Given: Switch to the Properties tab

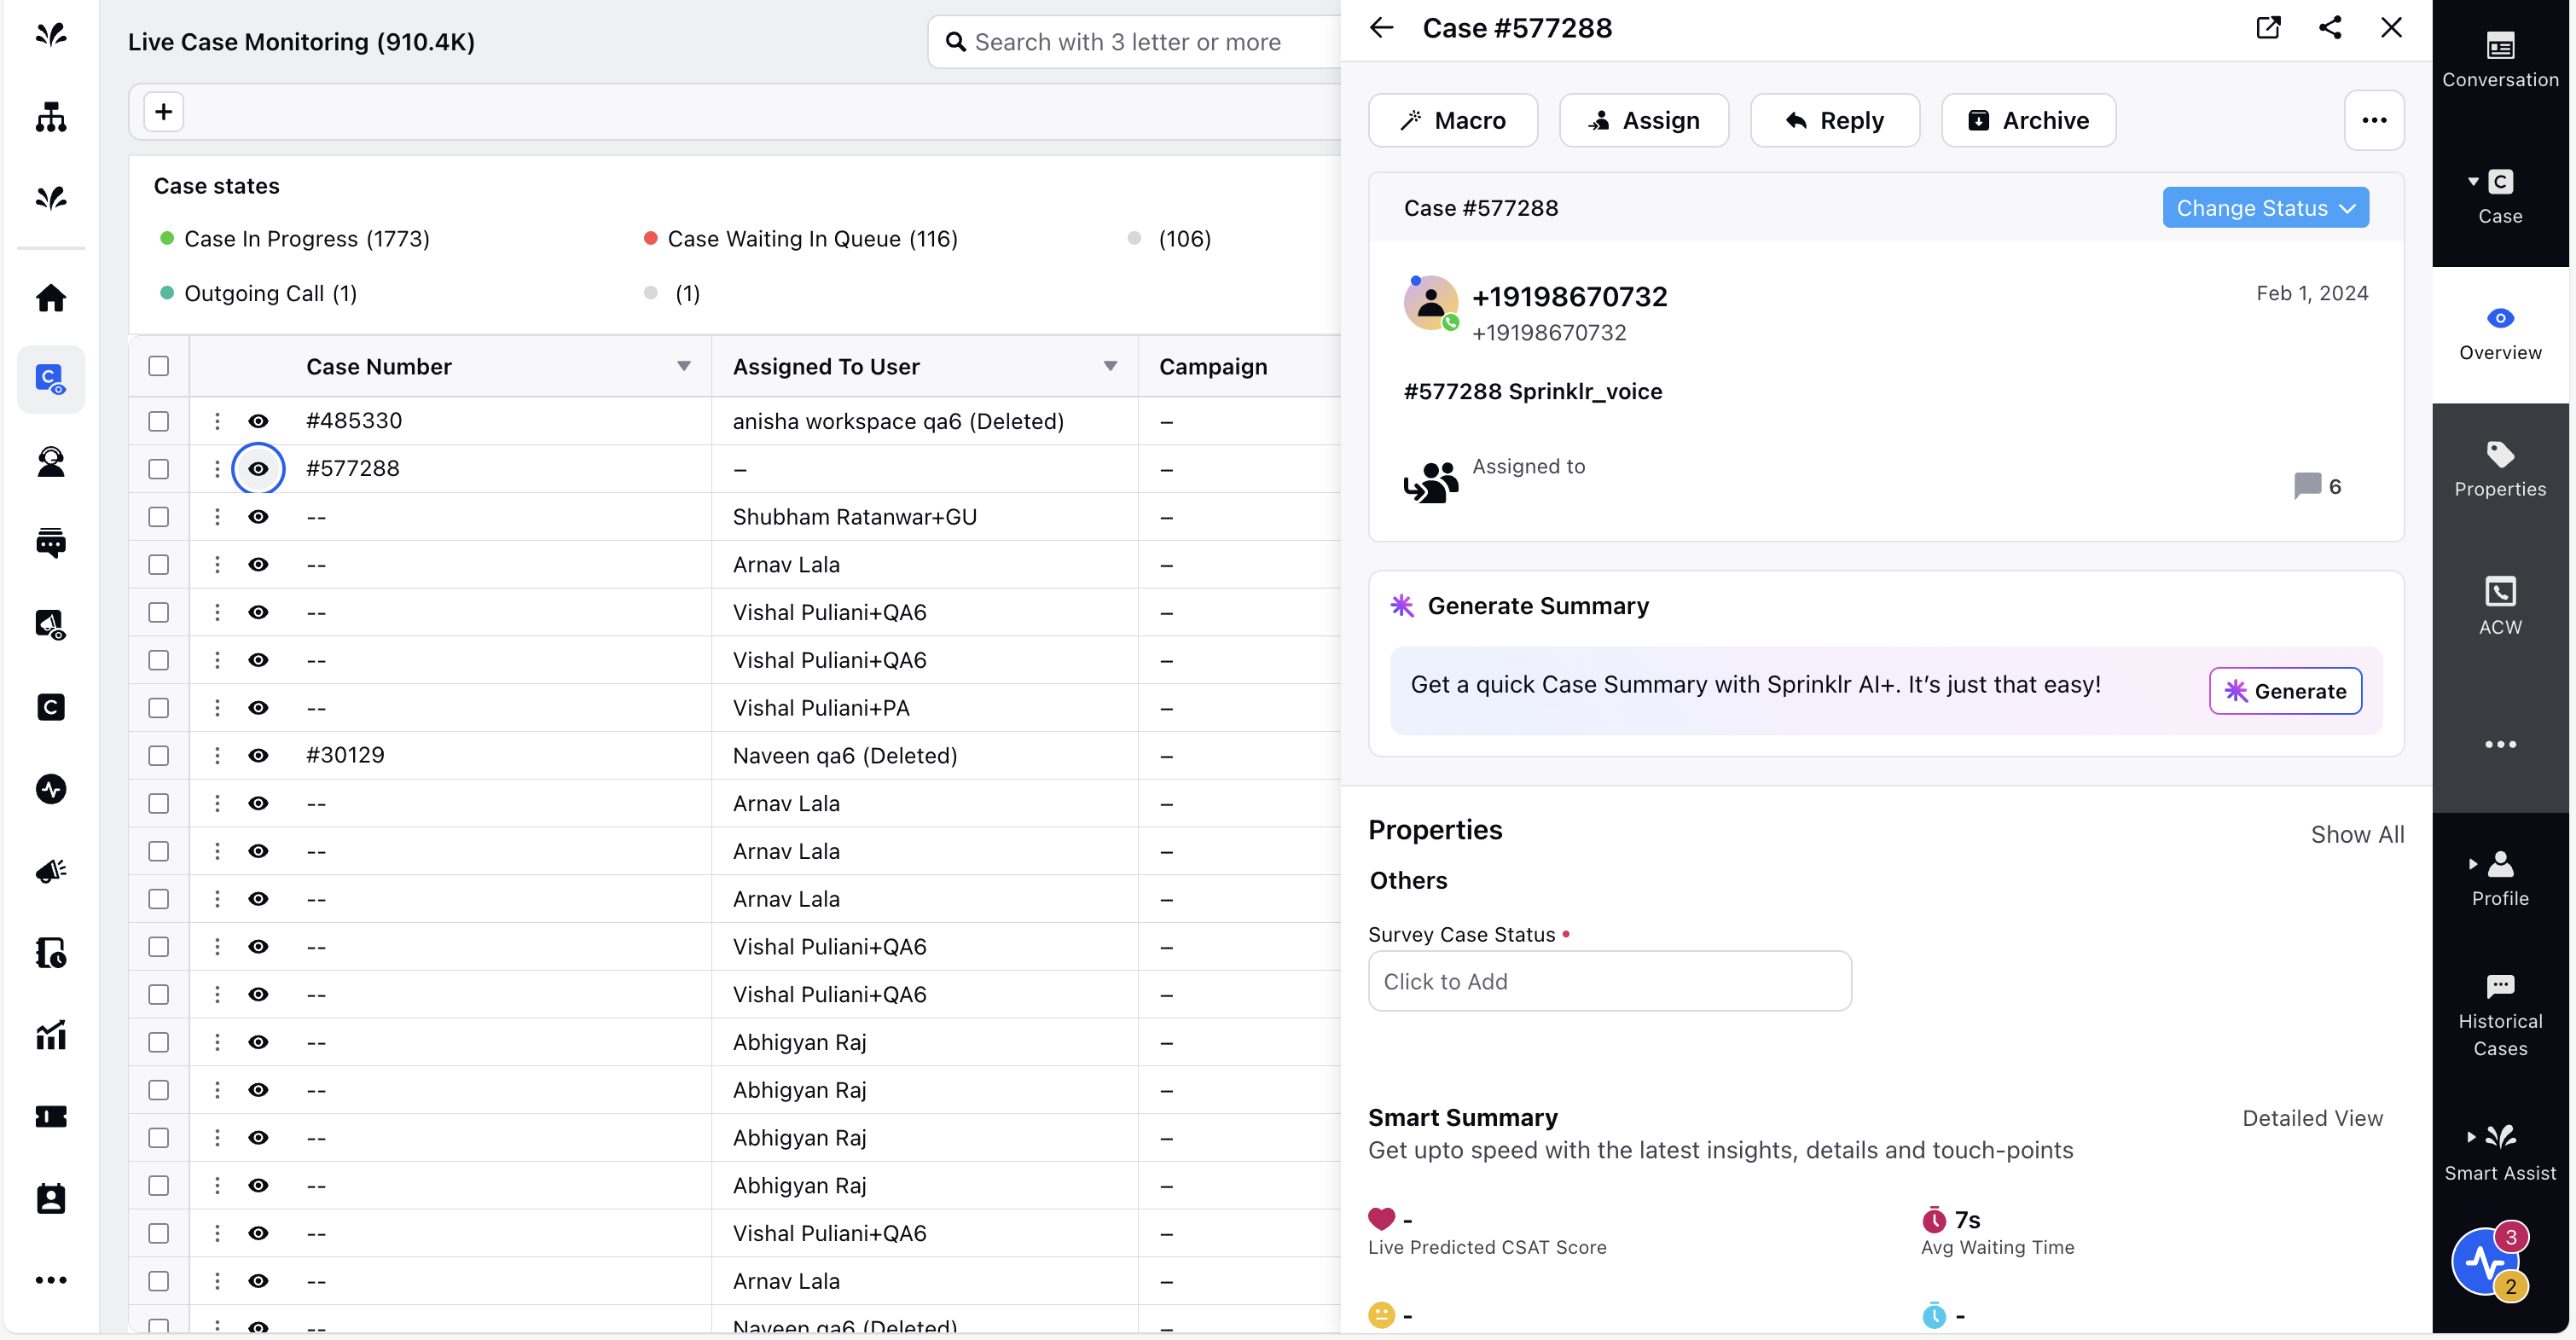Looking at the screenshot, I should [2499, 470].
